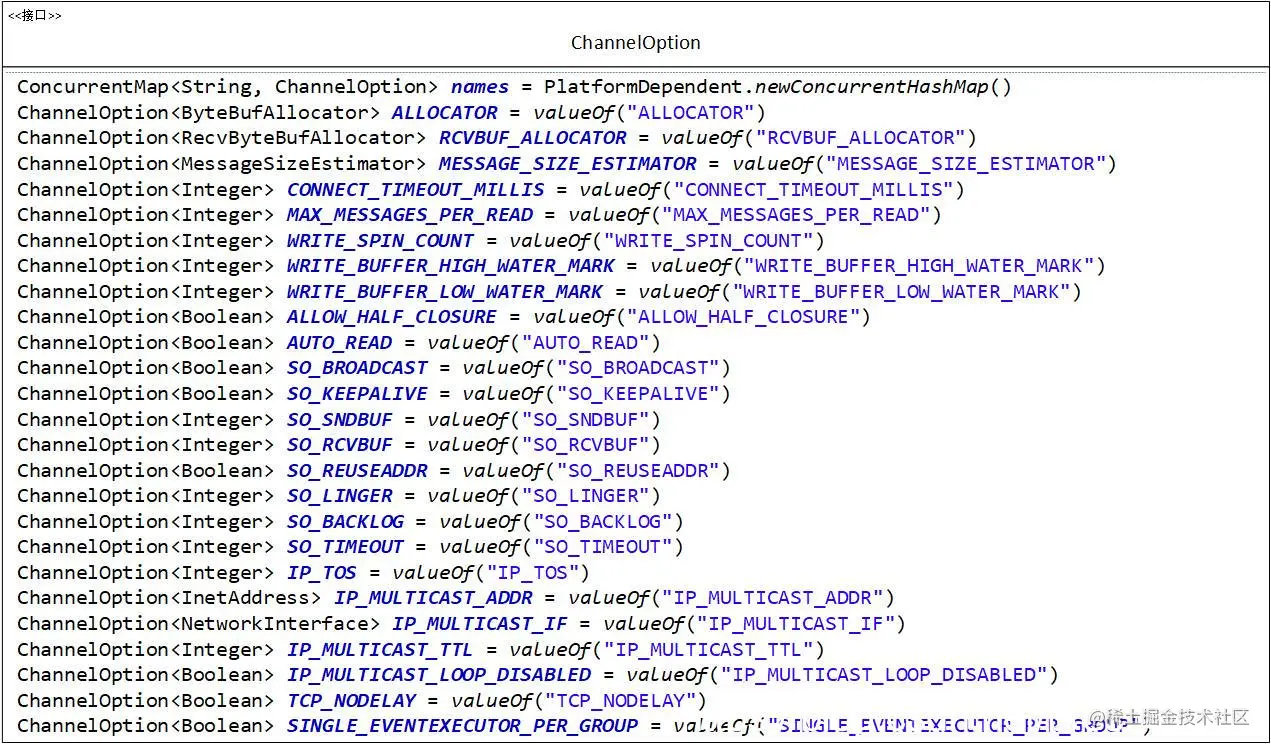Click the ChannelOption<NetworkInterface> type text

tap(198, 623)
